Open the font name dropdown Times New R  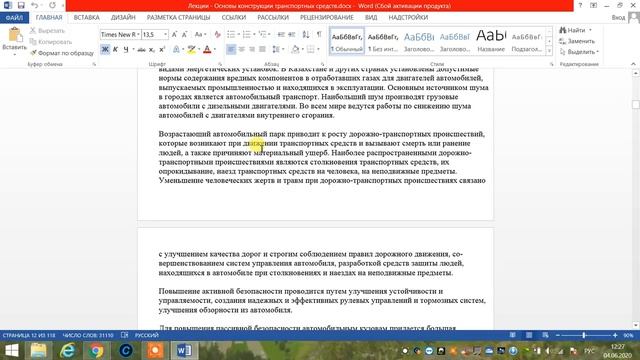pyautogui.click(x=138, y=35)
